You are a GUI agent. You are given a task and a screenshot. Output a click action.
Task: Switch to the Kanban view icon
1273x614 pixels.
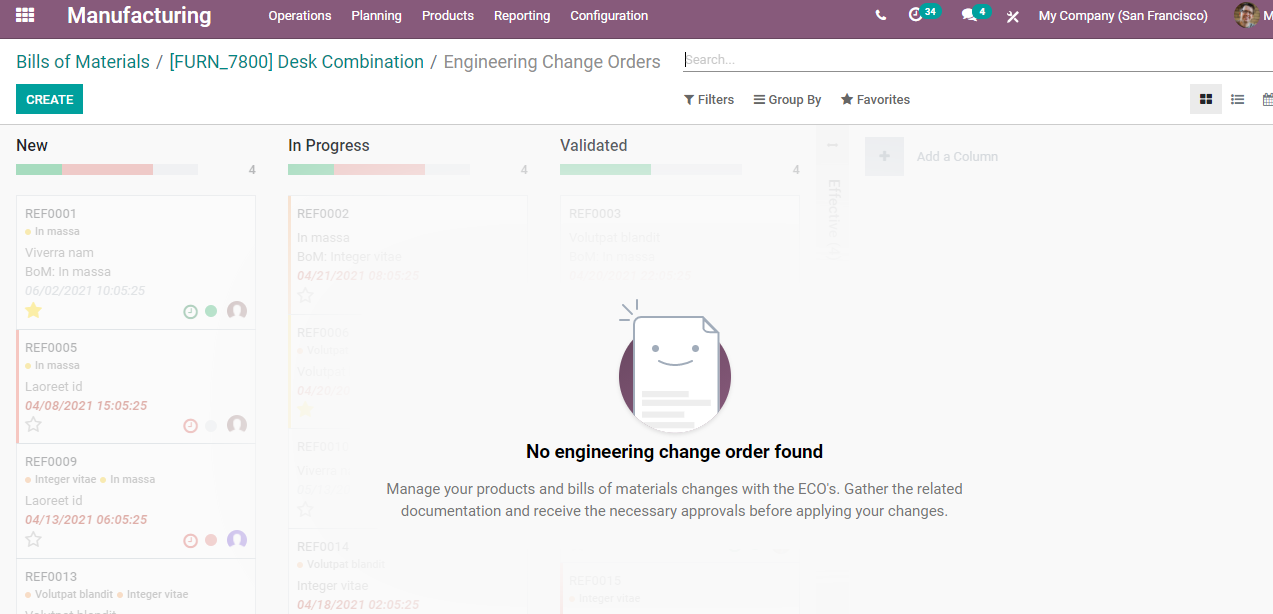[x=1206, y=99]
